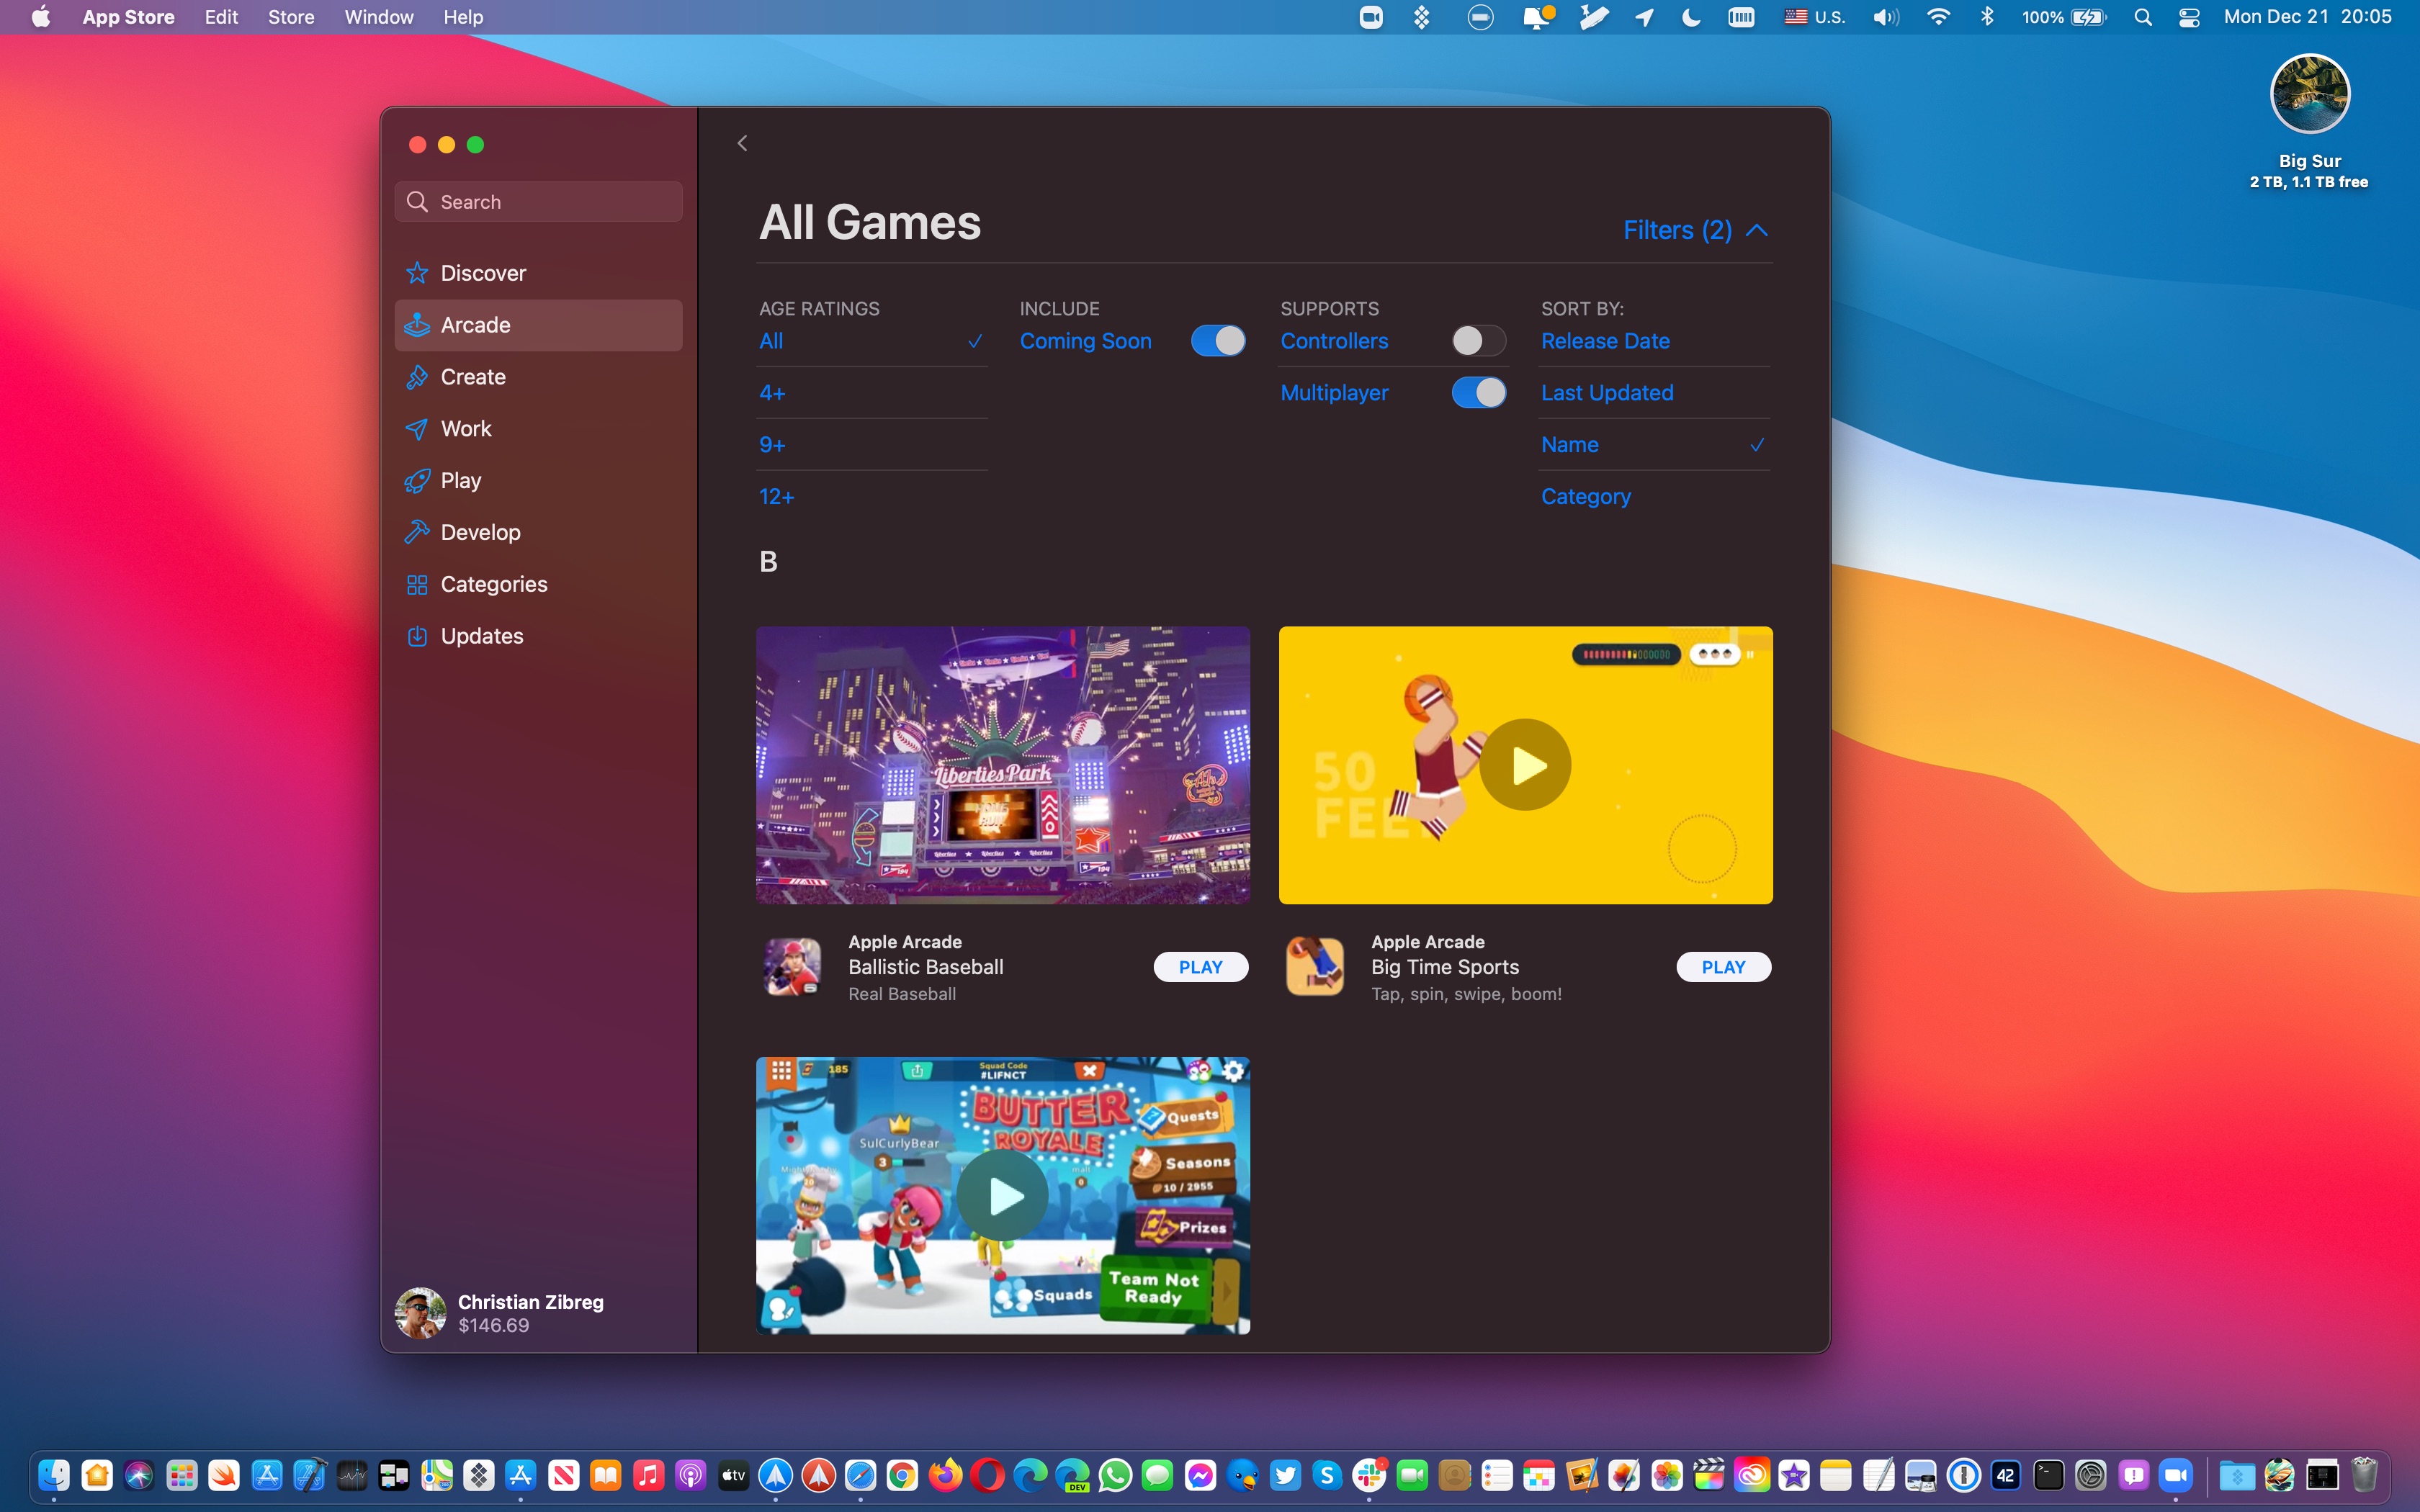2420x1512 pixels.
Task: Open the Edit menu
Action: coord(221,17)
